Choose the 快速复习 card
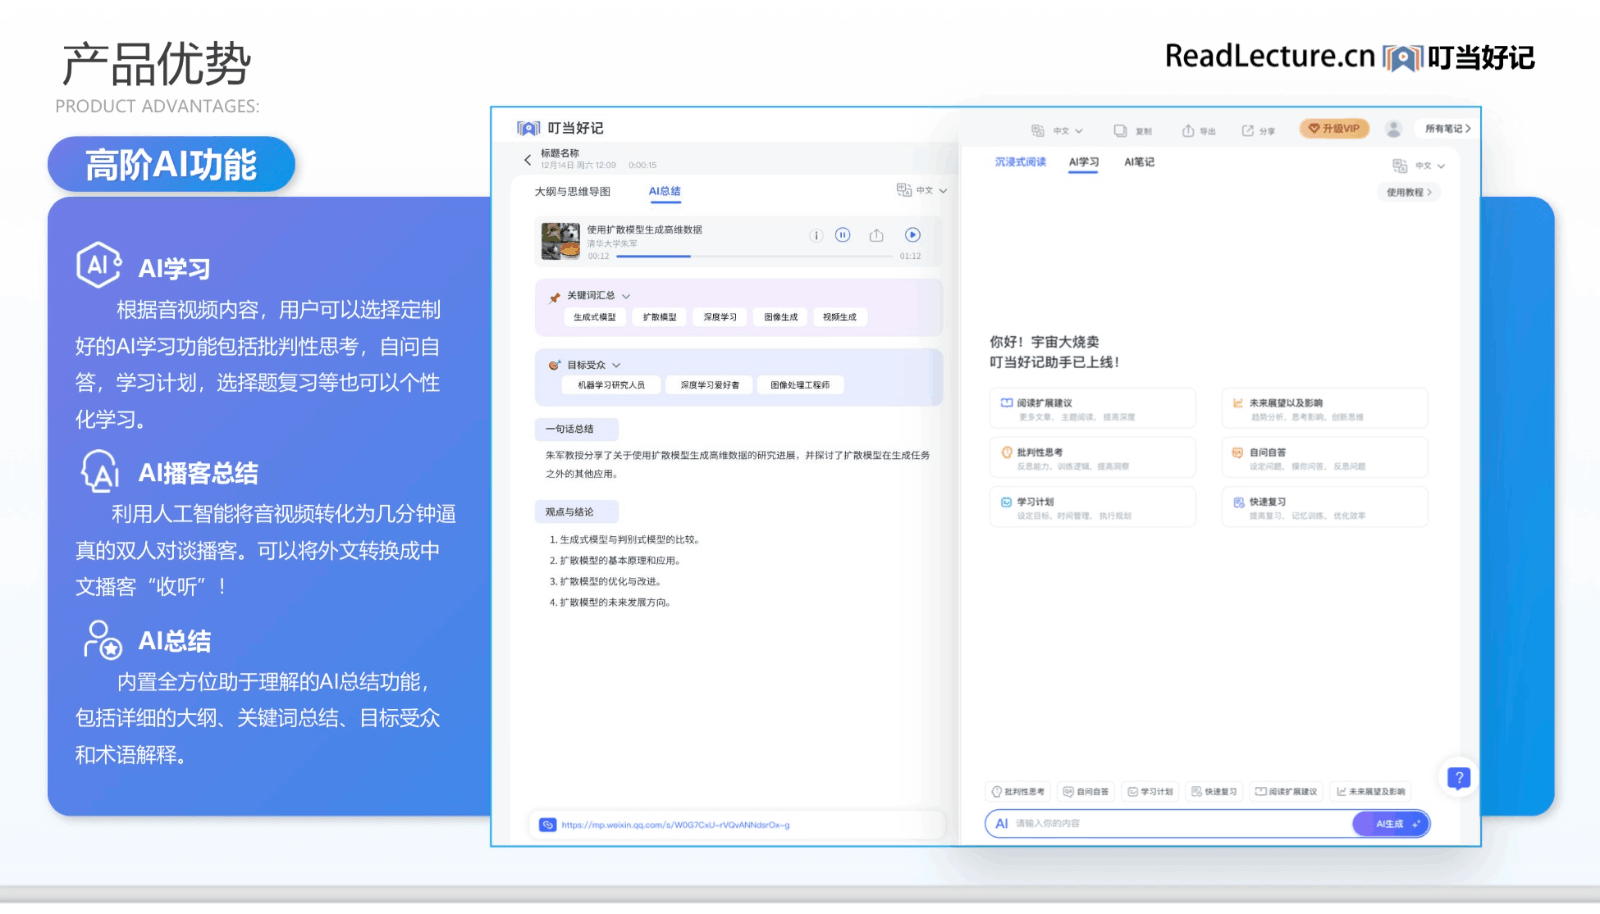 [x=1324, y=507]
